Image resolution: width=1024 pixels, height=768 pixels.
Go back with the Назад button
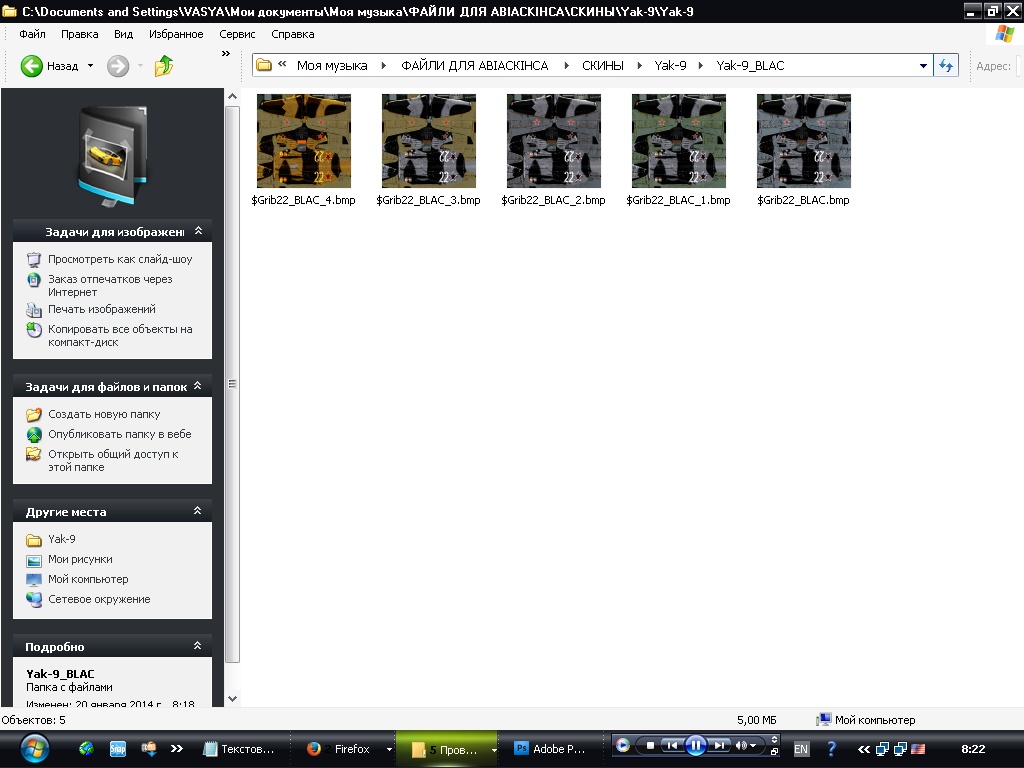[x=49, y=66]
